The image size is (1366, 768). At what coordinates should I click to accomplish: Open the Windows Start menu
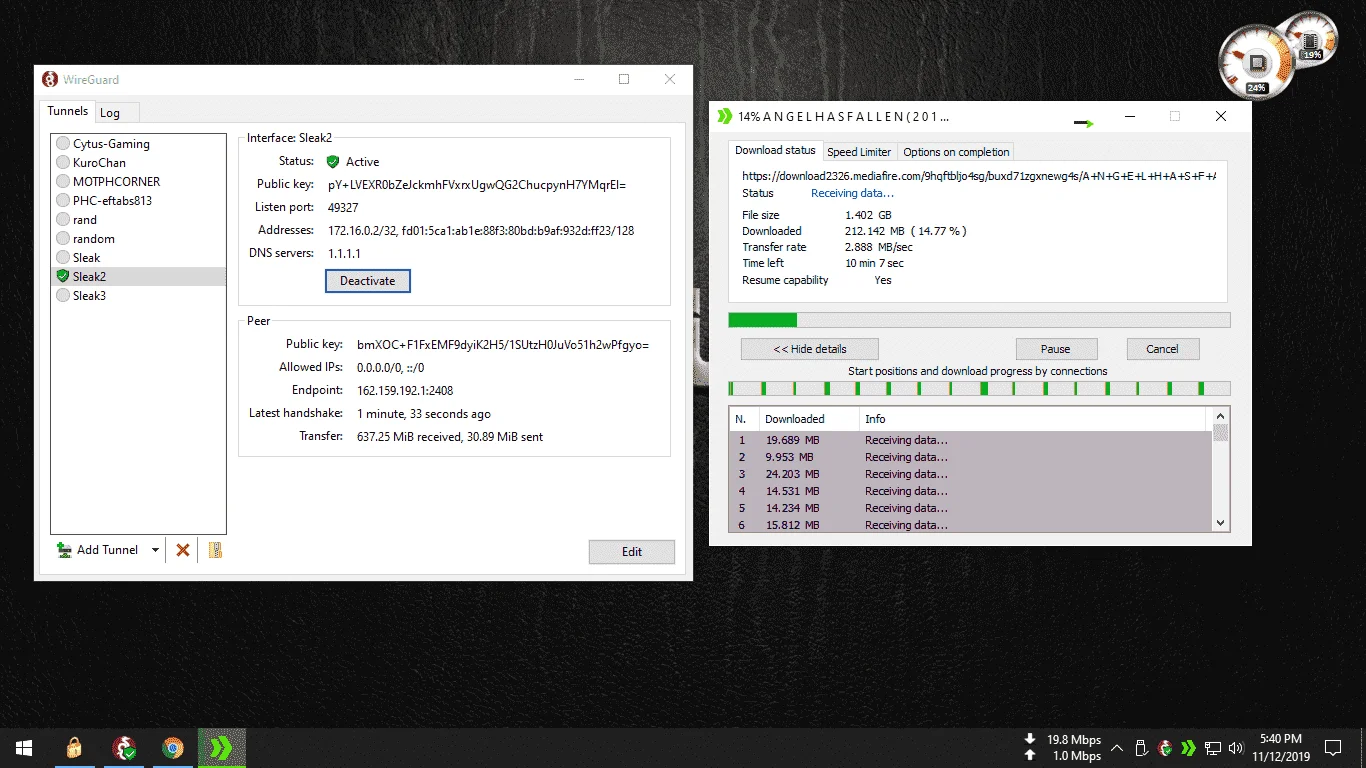[24, 747]
